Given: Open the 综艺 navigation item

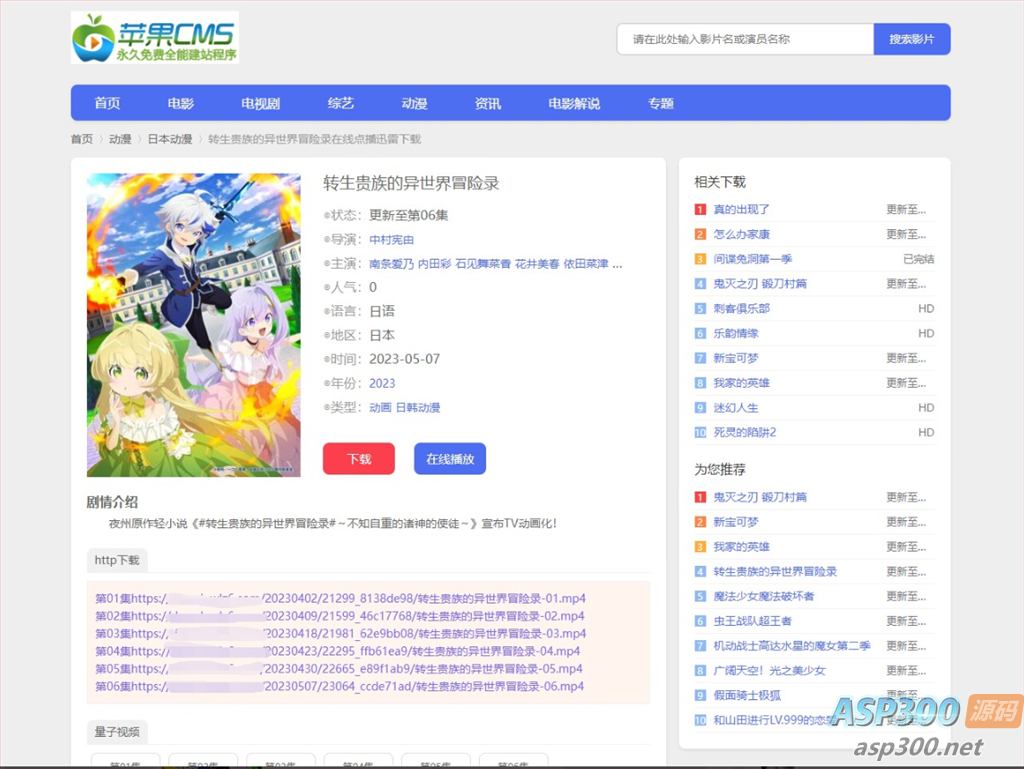Looking at the screenshot, I should 340,103.
